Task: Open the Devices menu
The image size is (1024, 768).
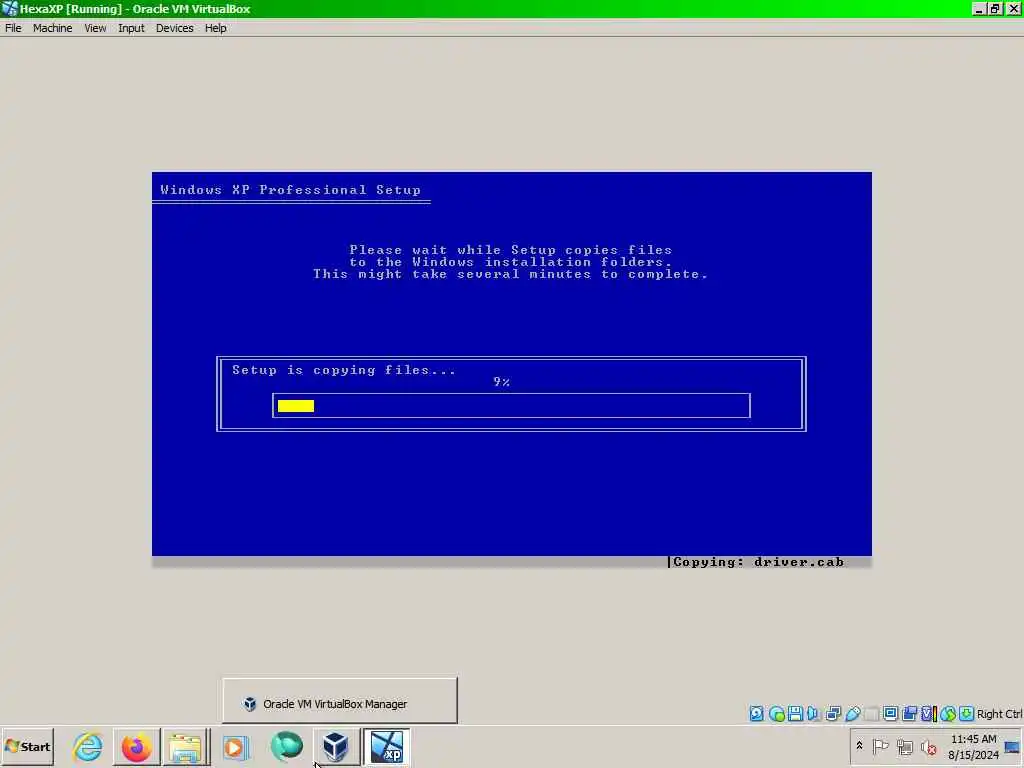Action: click(x=174, y=28)
